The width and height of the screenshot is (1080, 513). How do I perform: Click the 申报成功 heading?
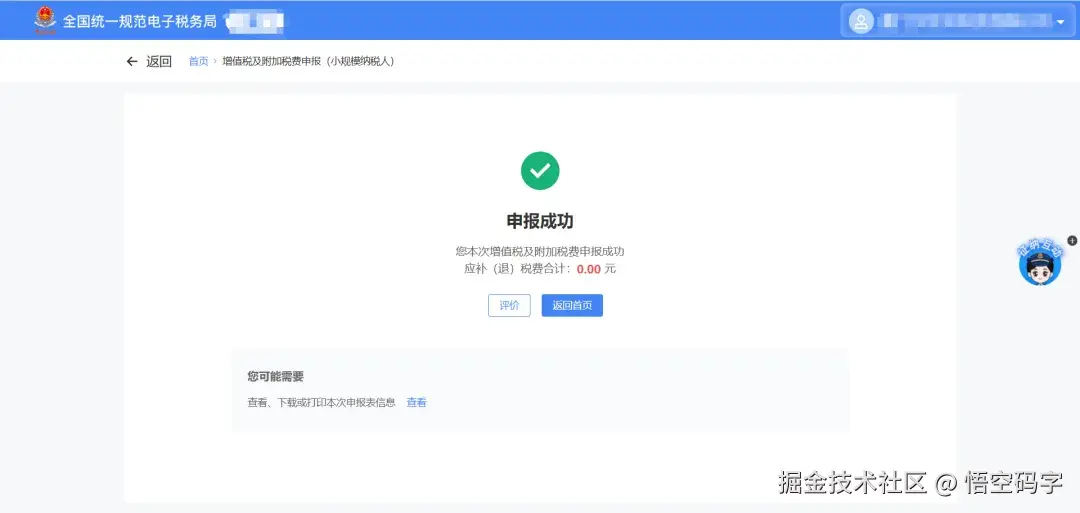pyautogui.click(x=540, y=221)
